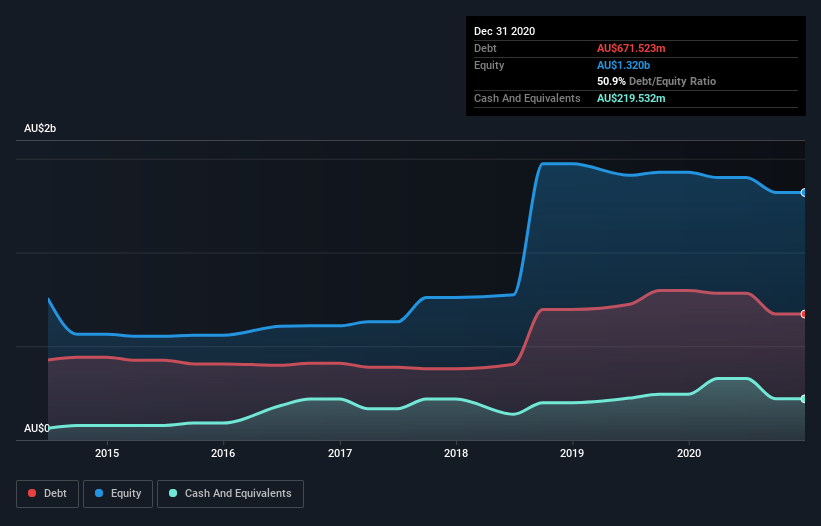Click the Debt label in tooltip
Viewport: 821px width, 526px height.
(485, 48)
